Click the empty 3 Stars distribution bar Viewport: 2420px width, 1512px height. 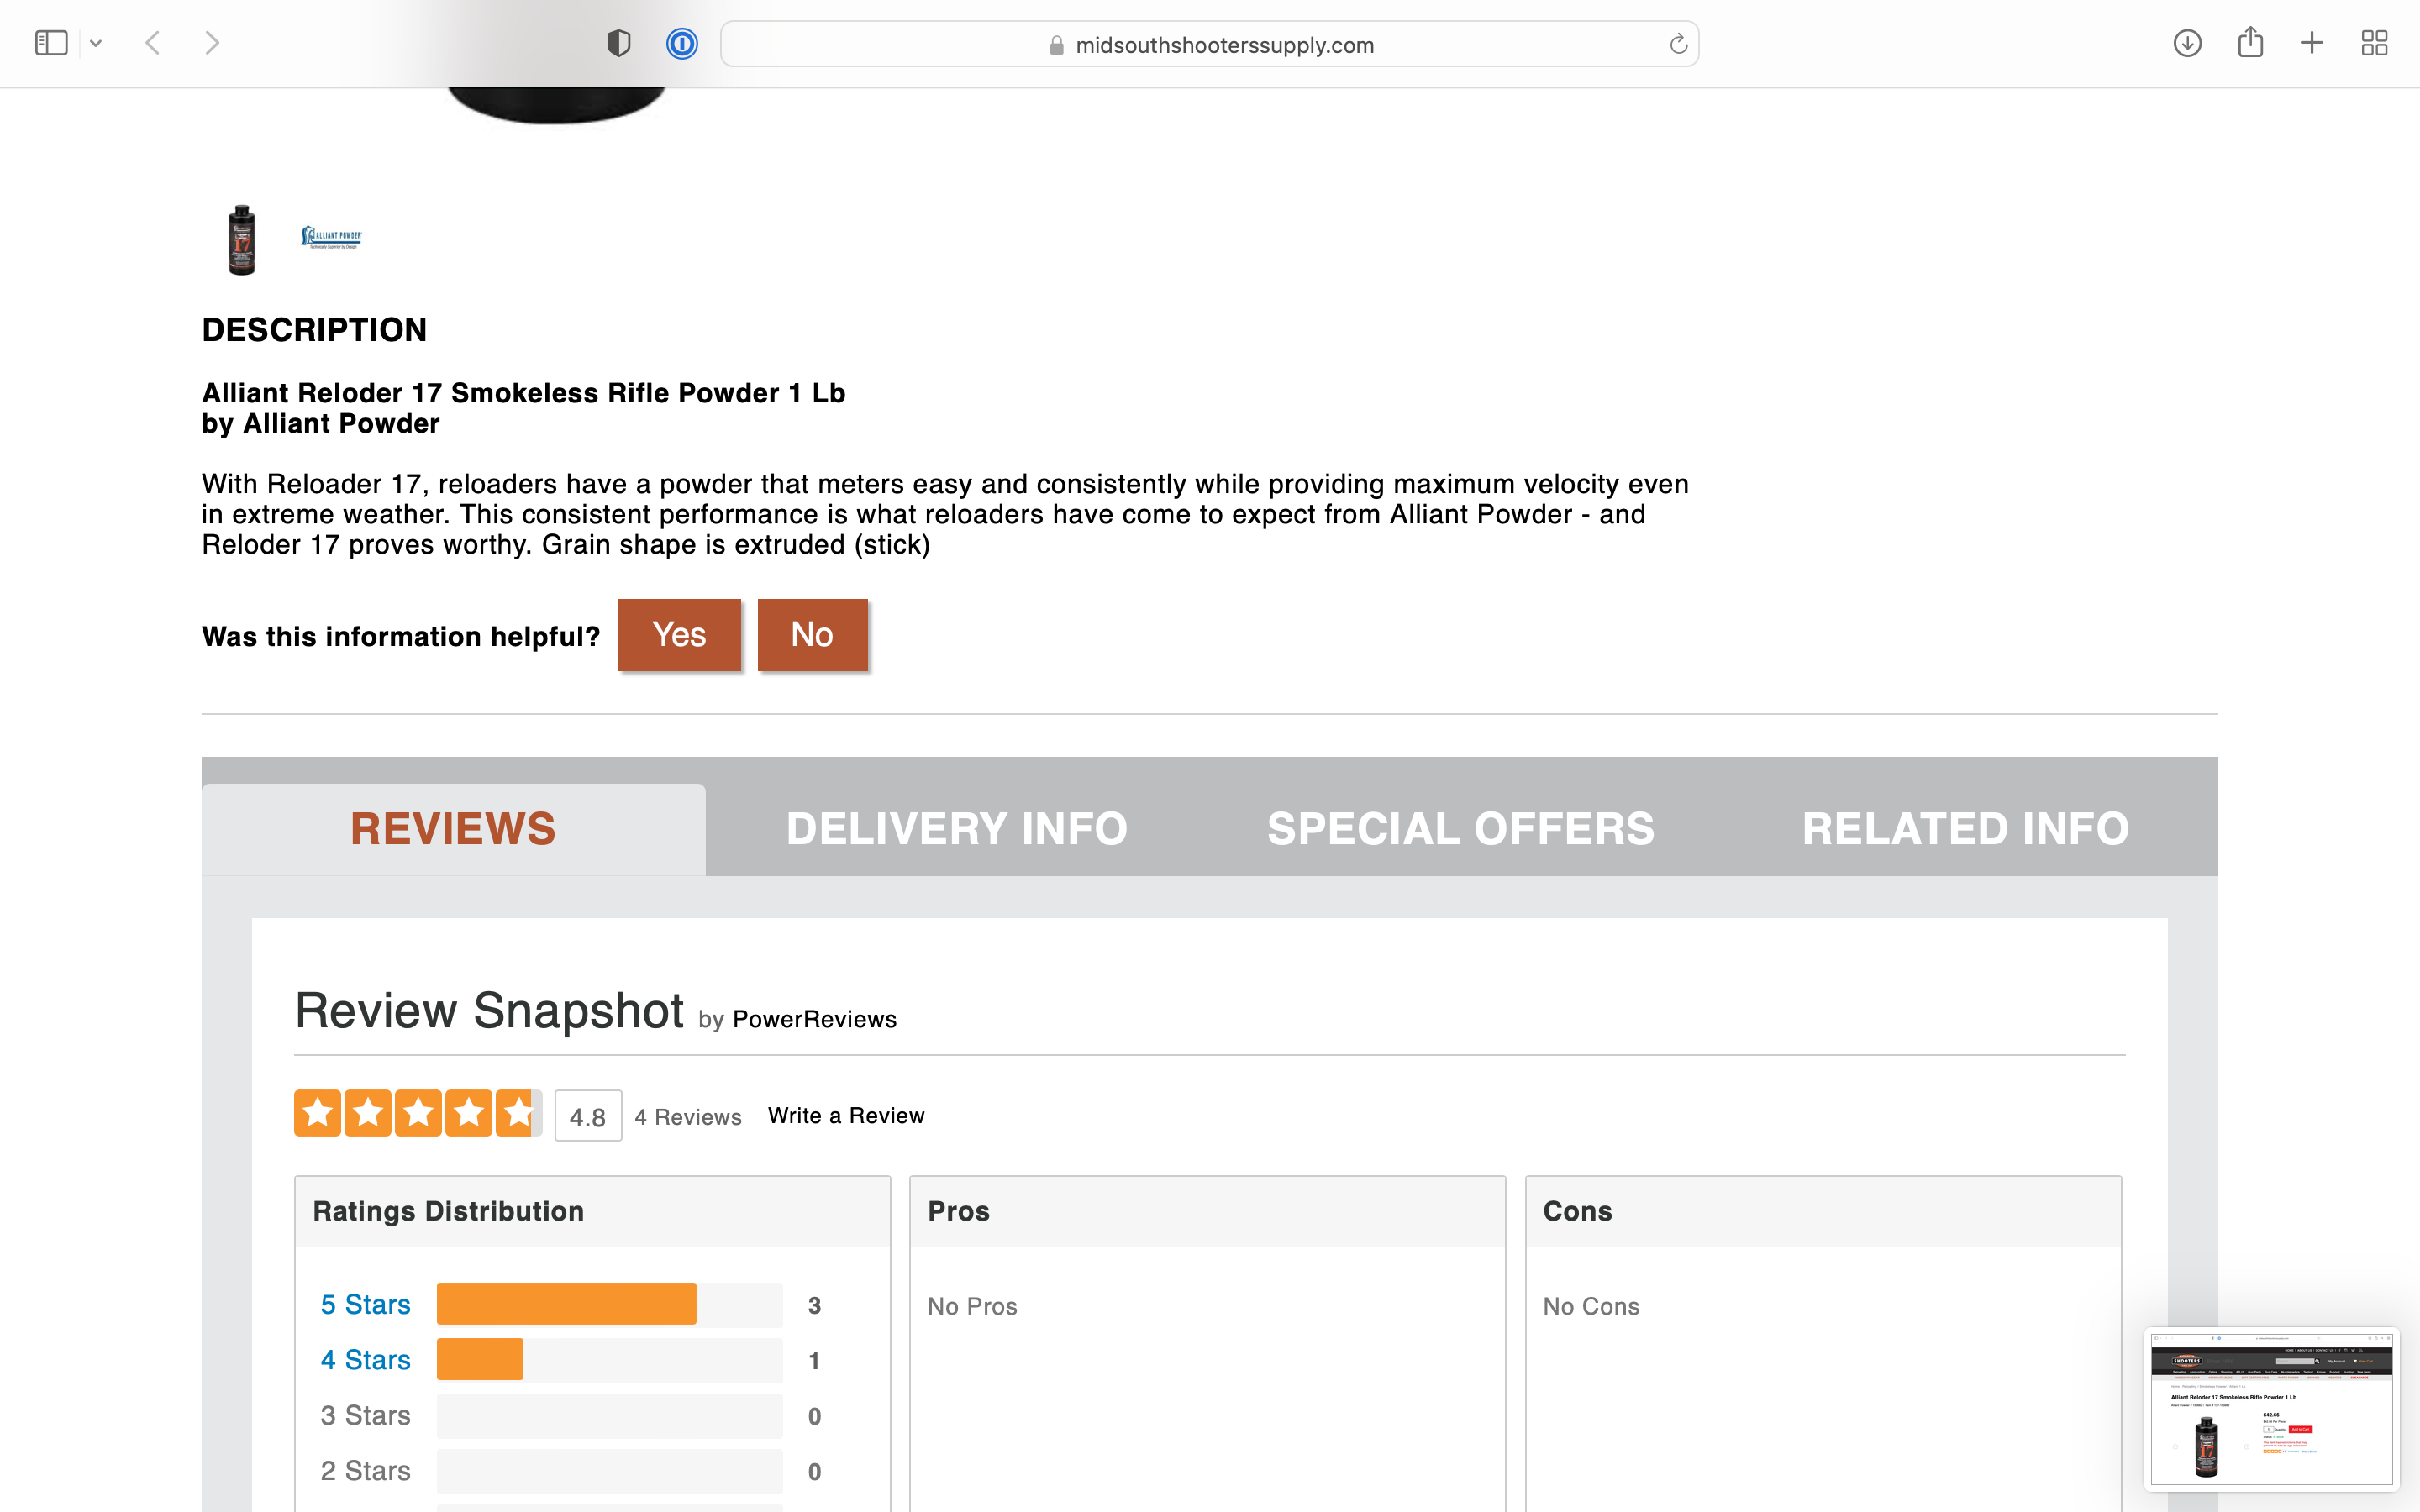[x=609, y=1415]
